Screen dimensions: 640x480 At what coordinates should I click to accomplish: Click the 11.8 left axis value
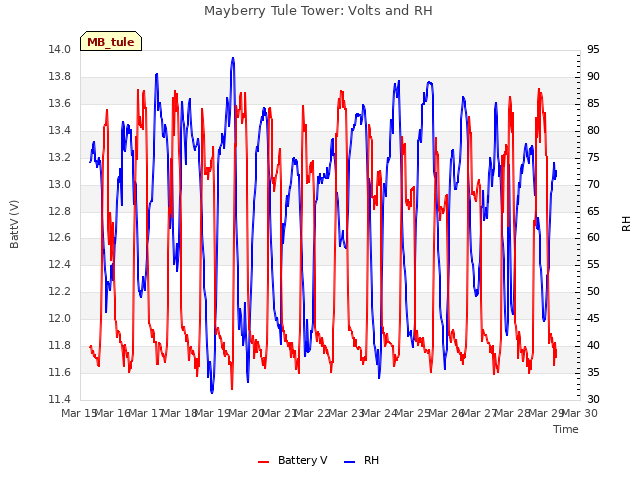(x=60, y=345)
